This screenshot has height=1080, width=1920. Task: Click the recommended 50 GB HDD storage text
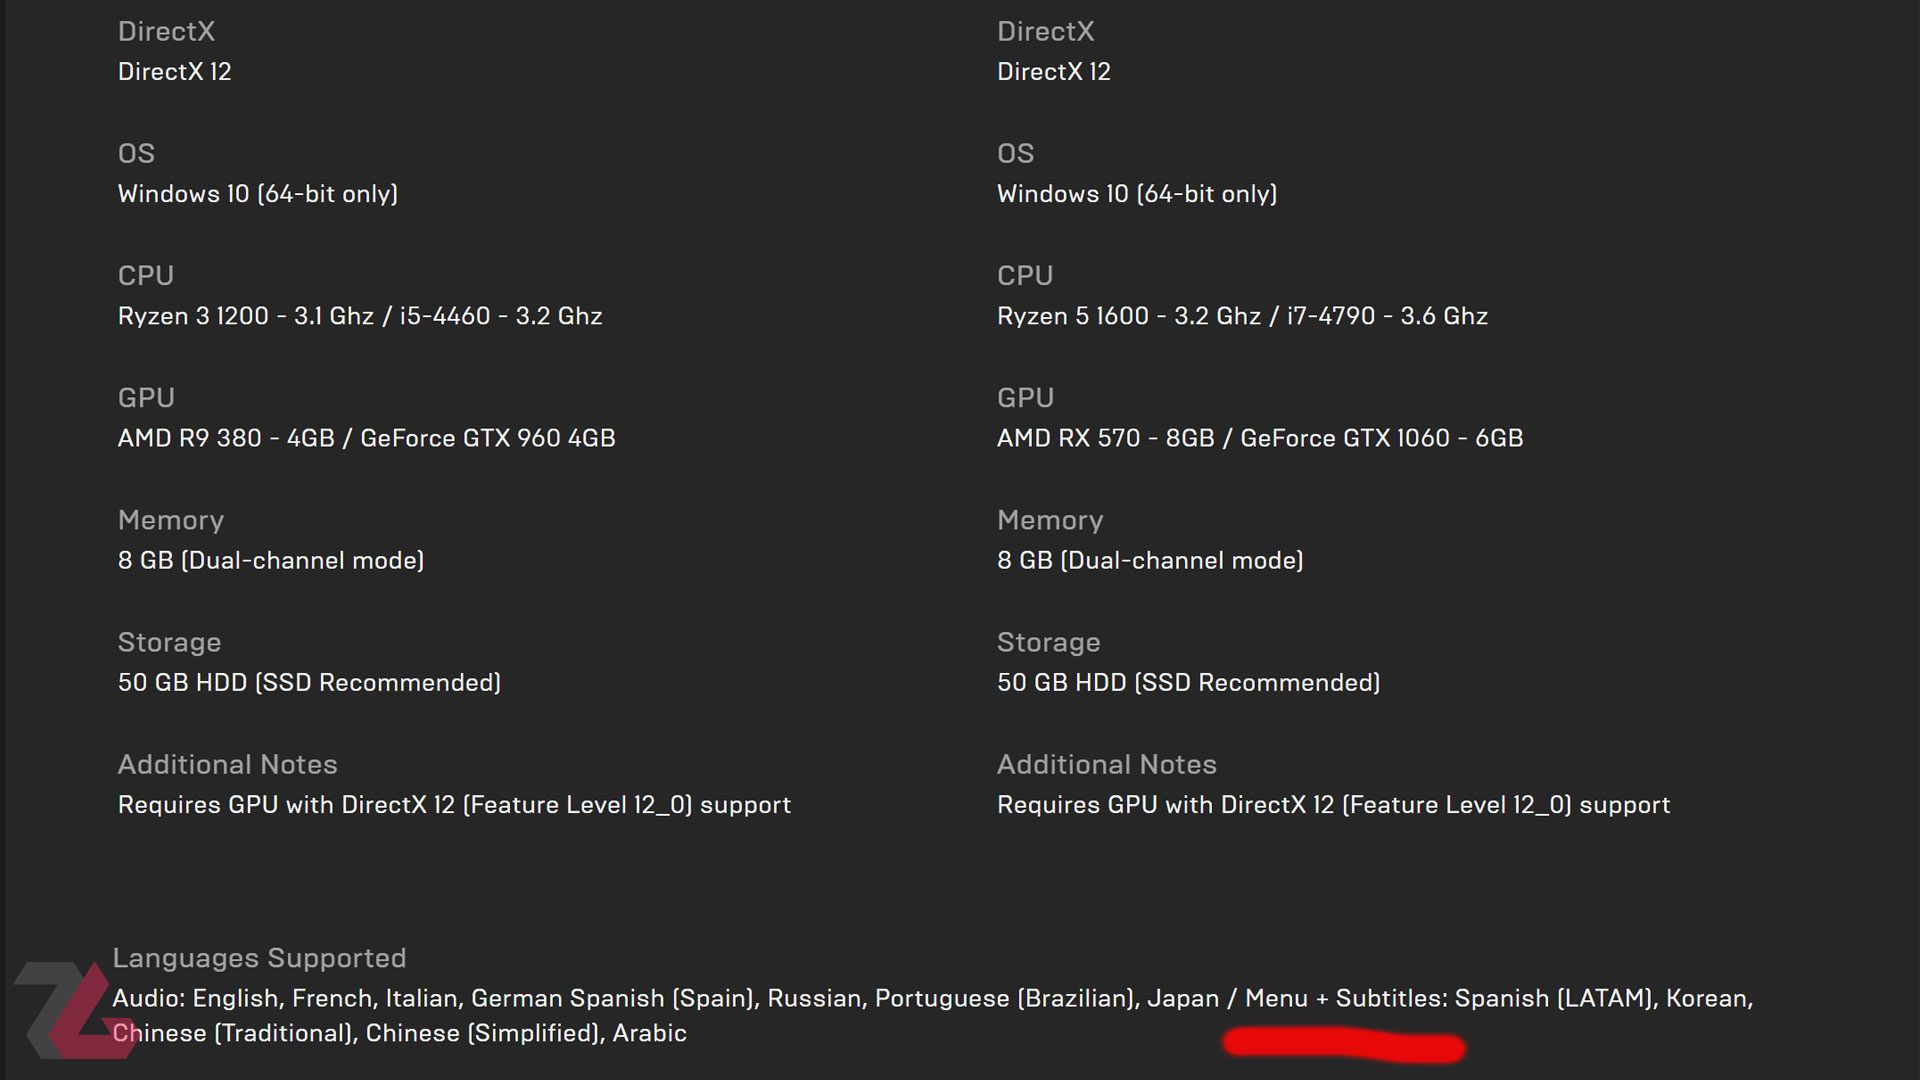coord(1188,683)
